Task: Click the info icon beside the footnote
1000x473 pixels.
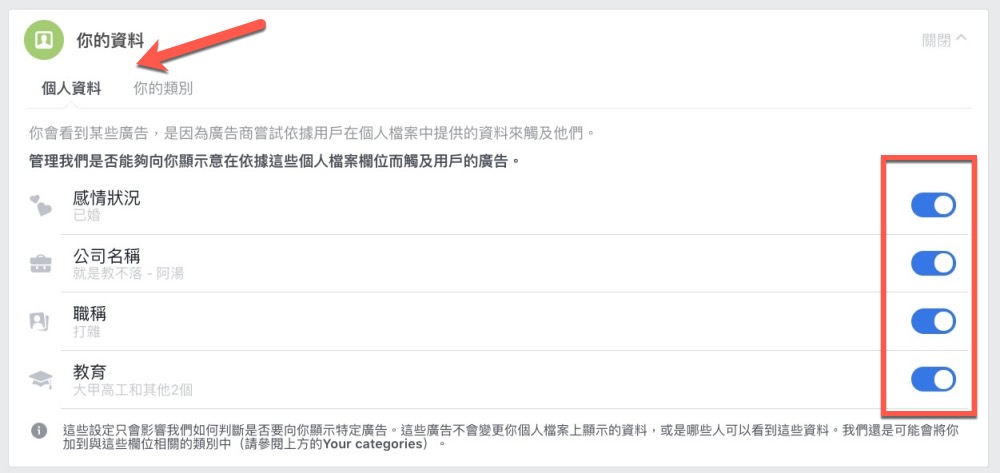Action: pos(39,431)
